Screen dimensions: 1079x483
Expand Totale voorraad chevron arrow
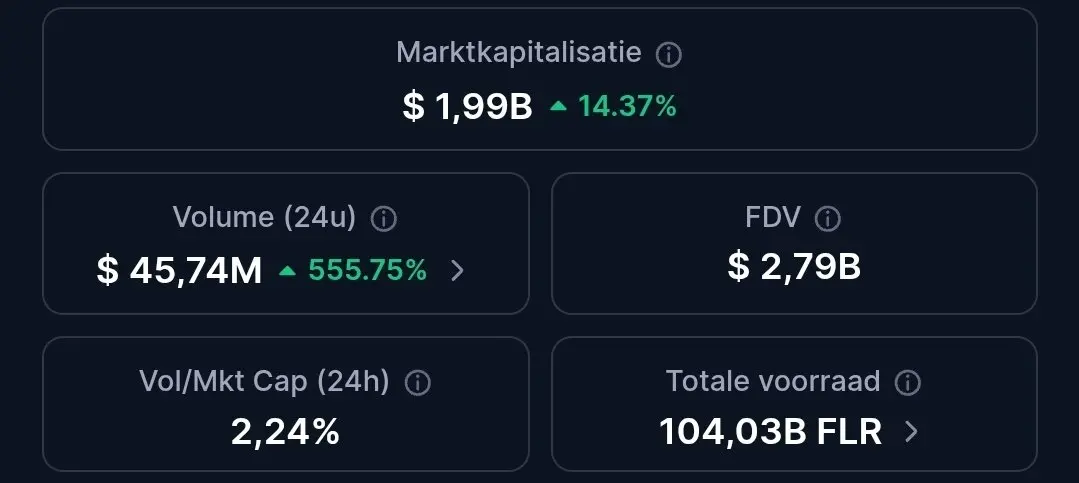click(911, 432)
